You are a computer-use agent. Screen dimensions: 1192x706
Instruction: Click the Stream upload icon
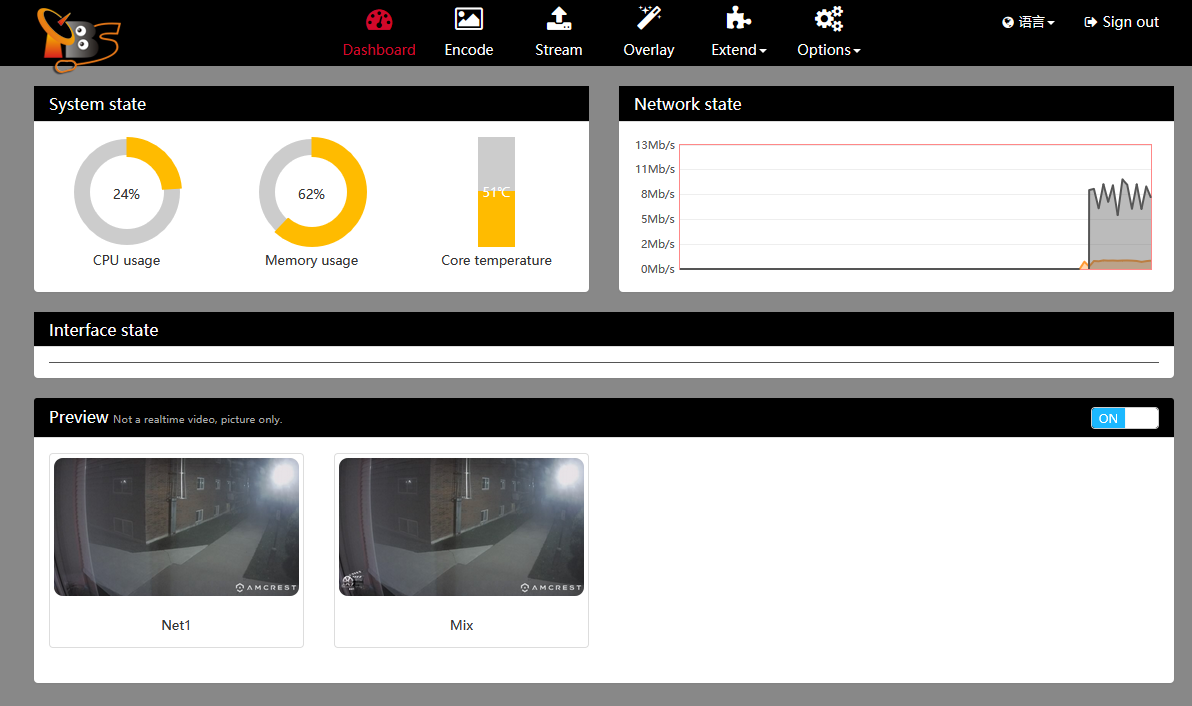coord(559,18)
